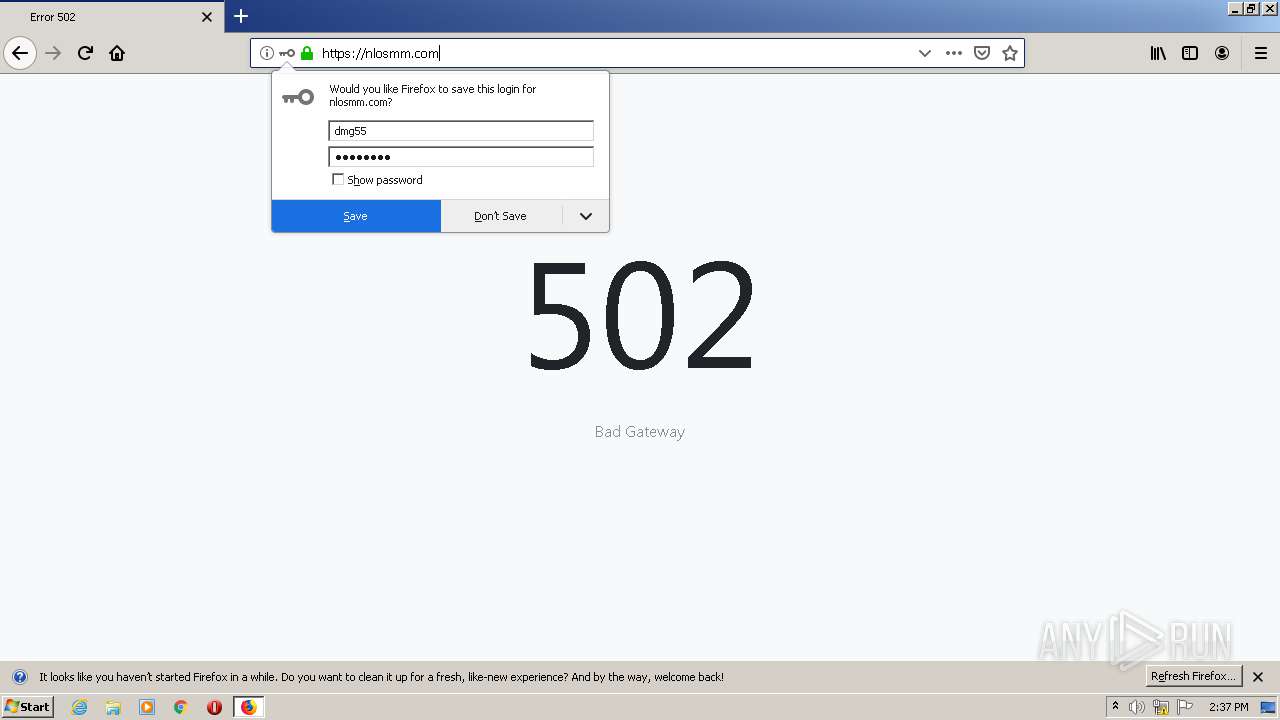
Task: Click the key icon in address bar
Action: (287, 53)
